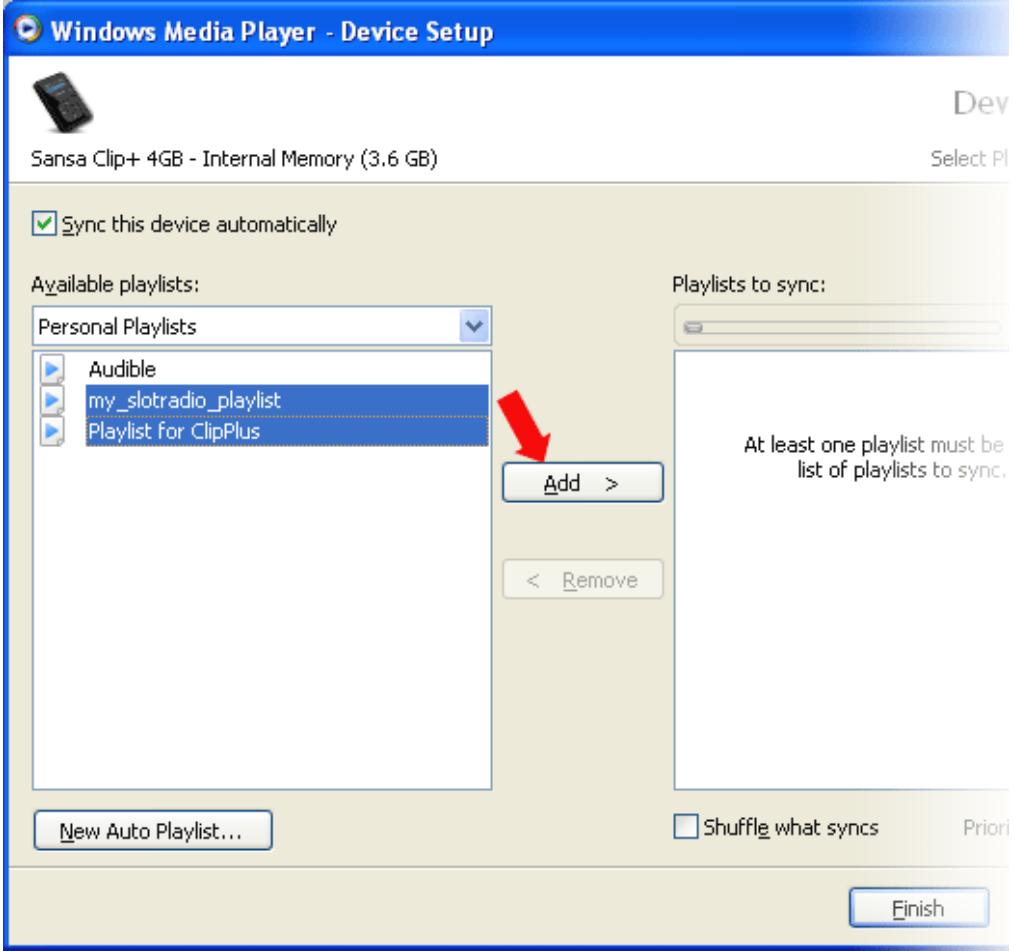Click the Playlists to sync label
The image size is (1015, 951).
click(749, 284)
